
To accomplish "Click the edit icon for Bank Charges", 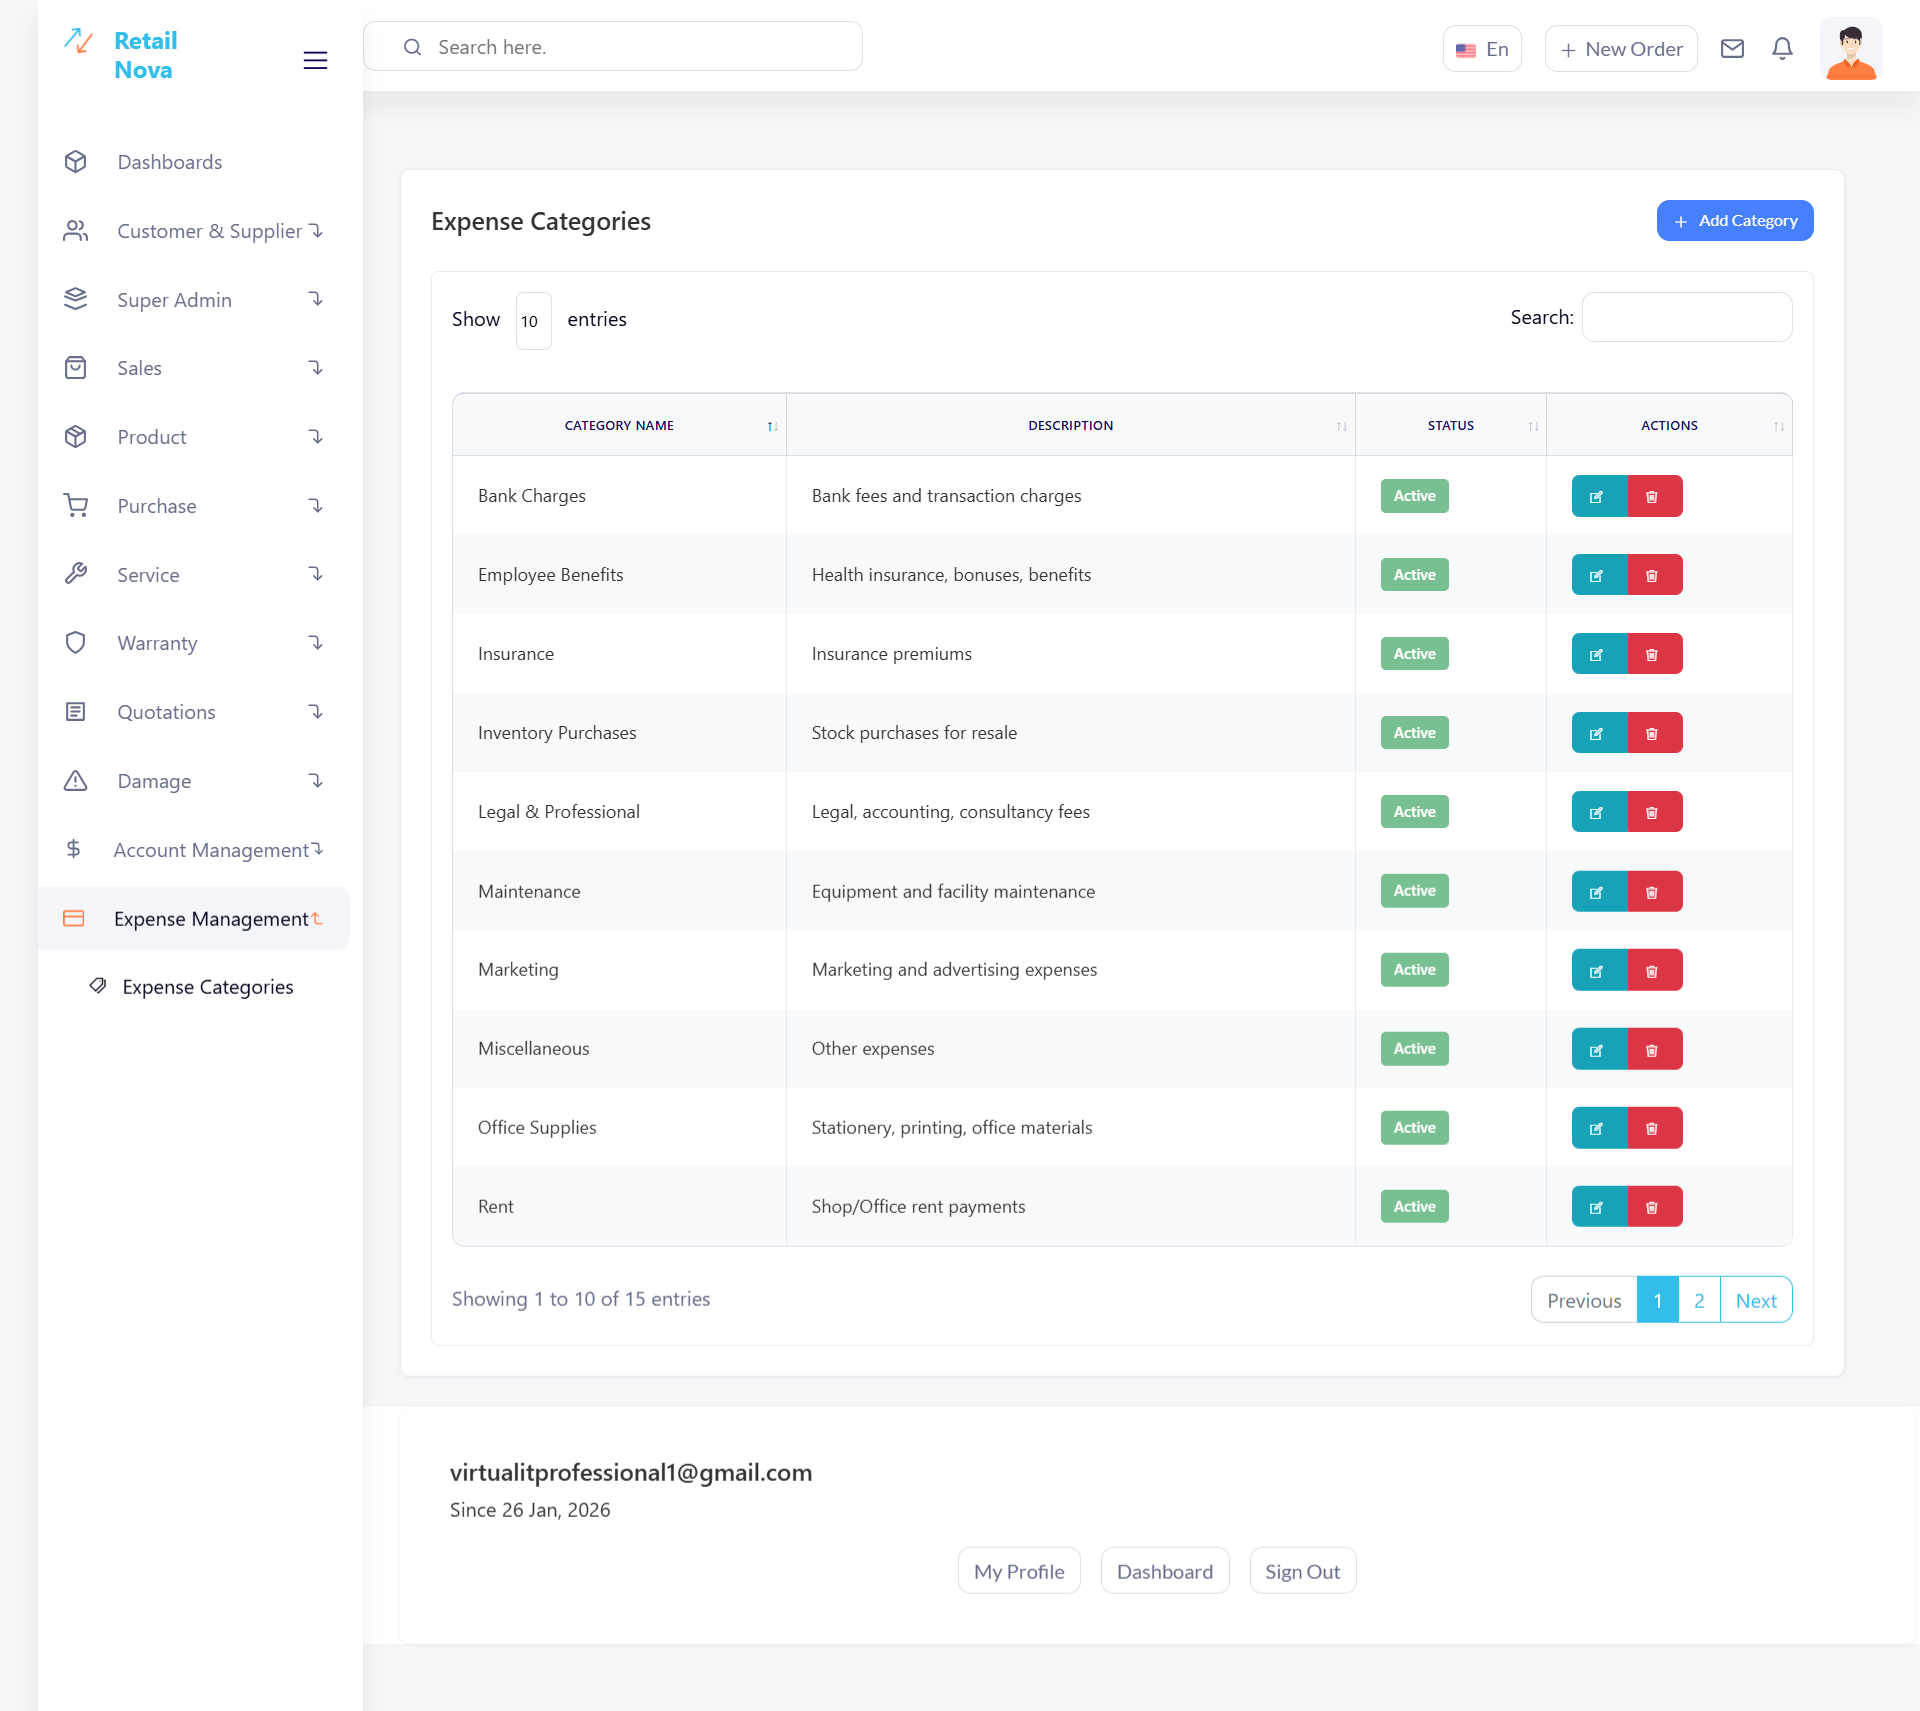I will 1598,496.
